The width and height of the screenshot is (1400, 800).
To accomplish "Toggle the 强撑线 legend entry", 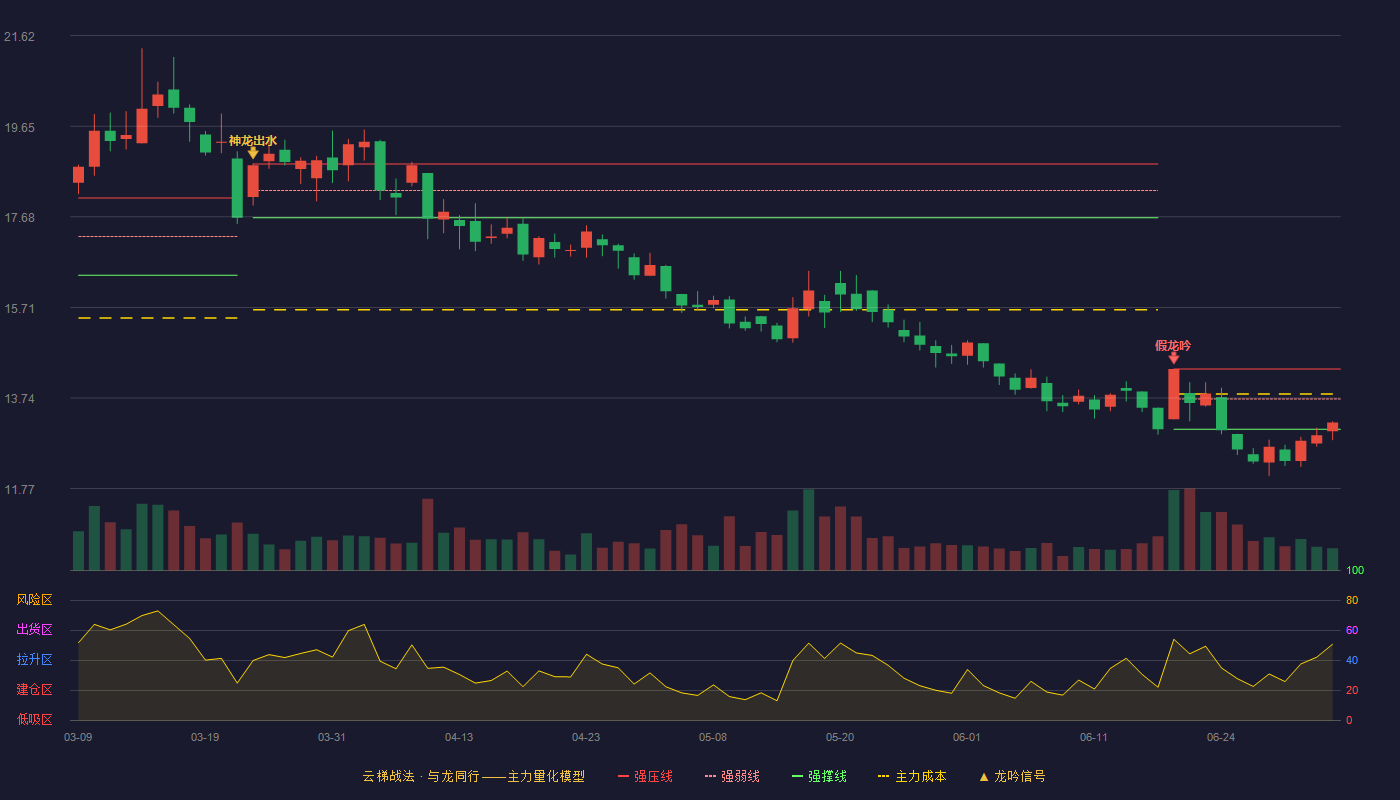I will [x=819, y=776].
